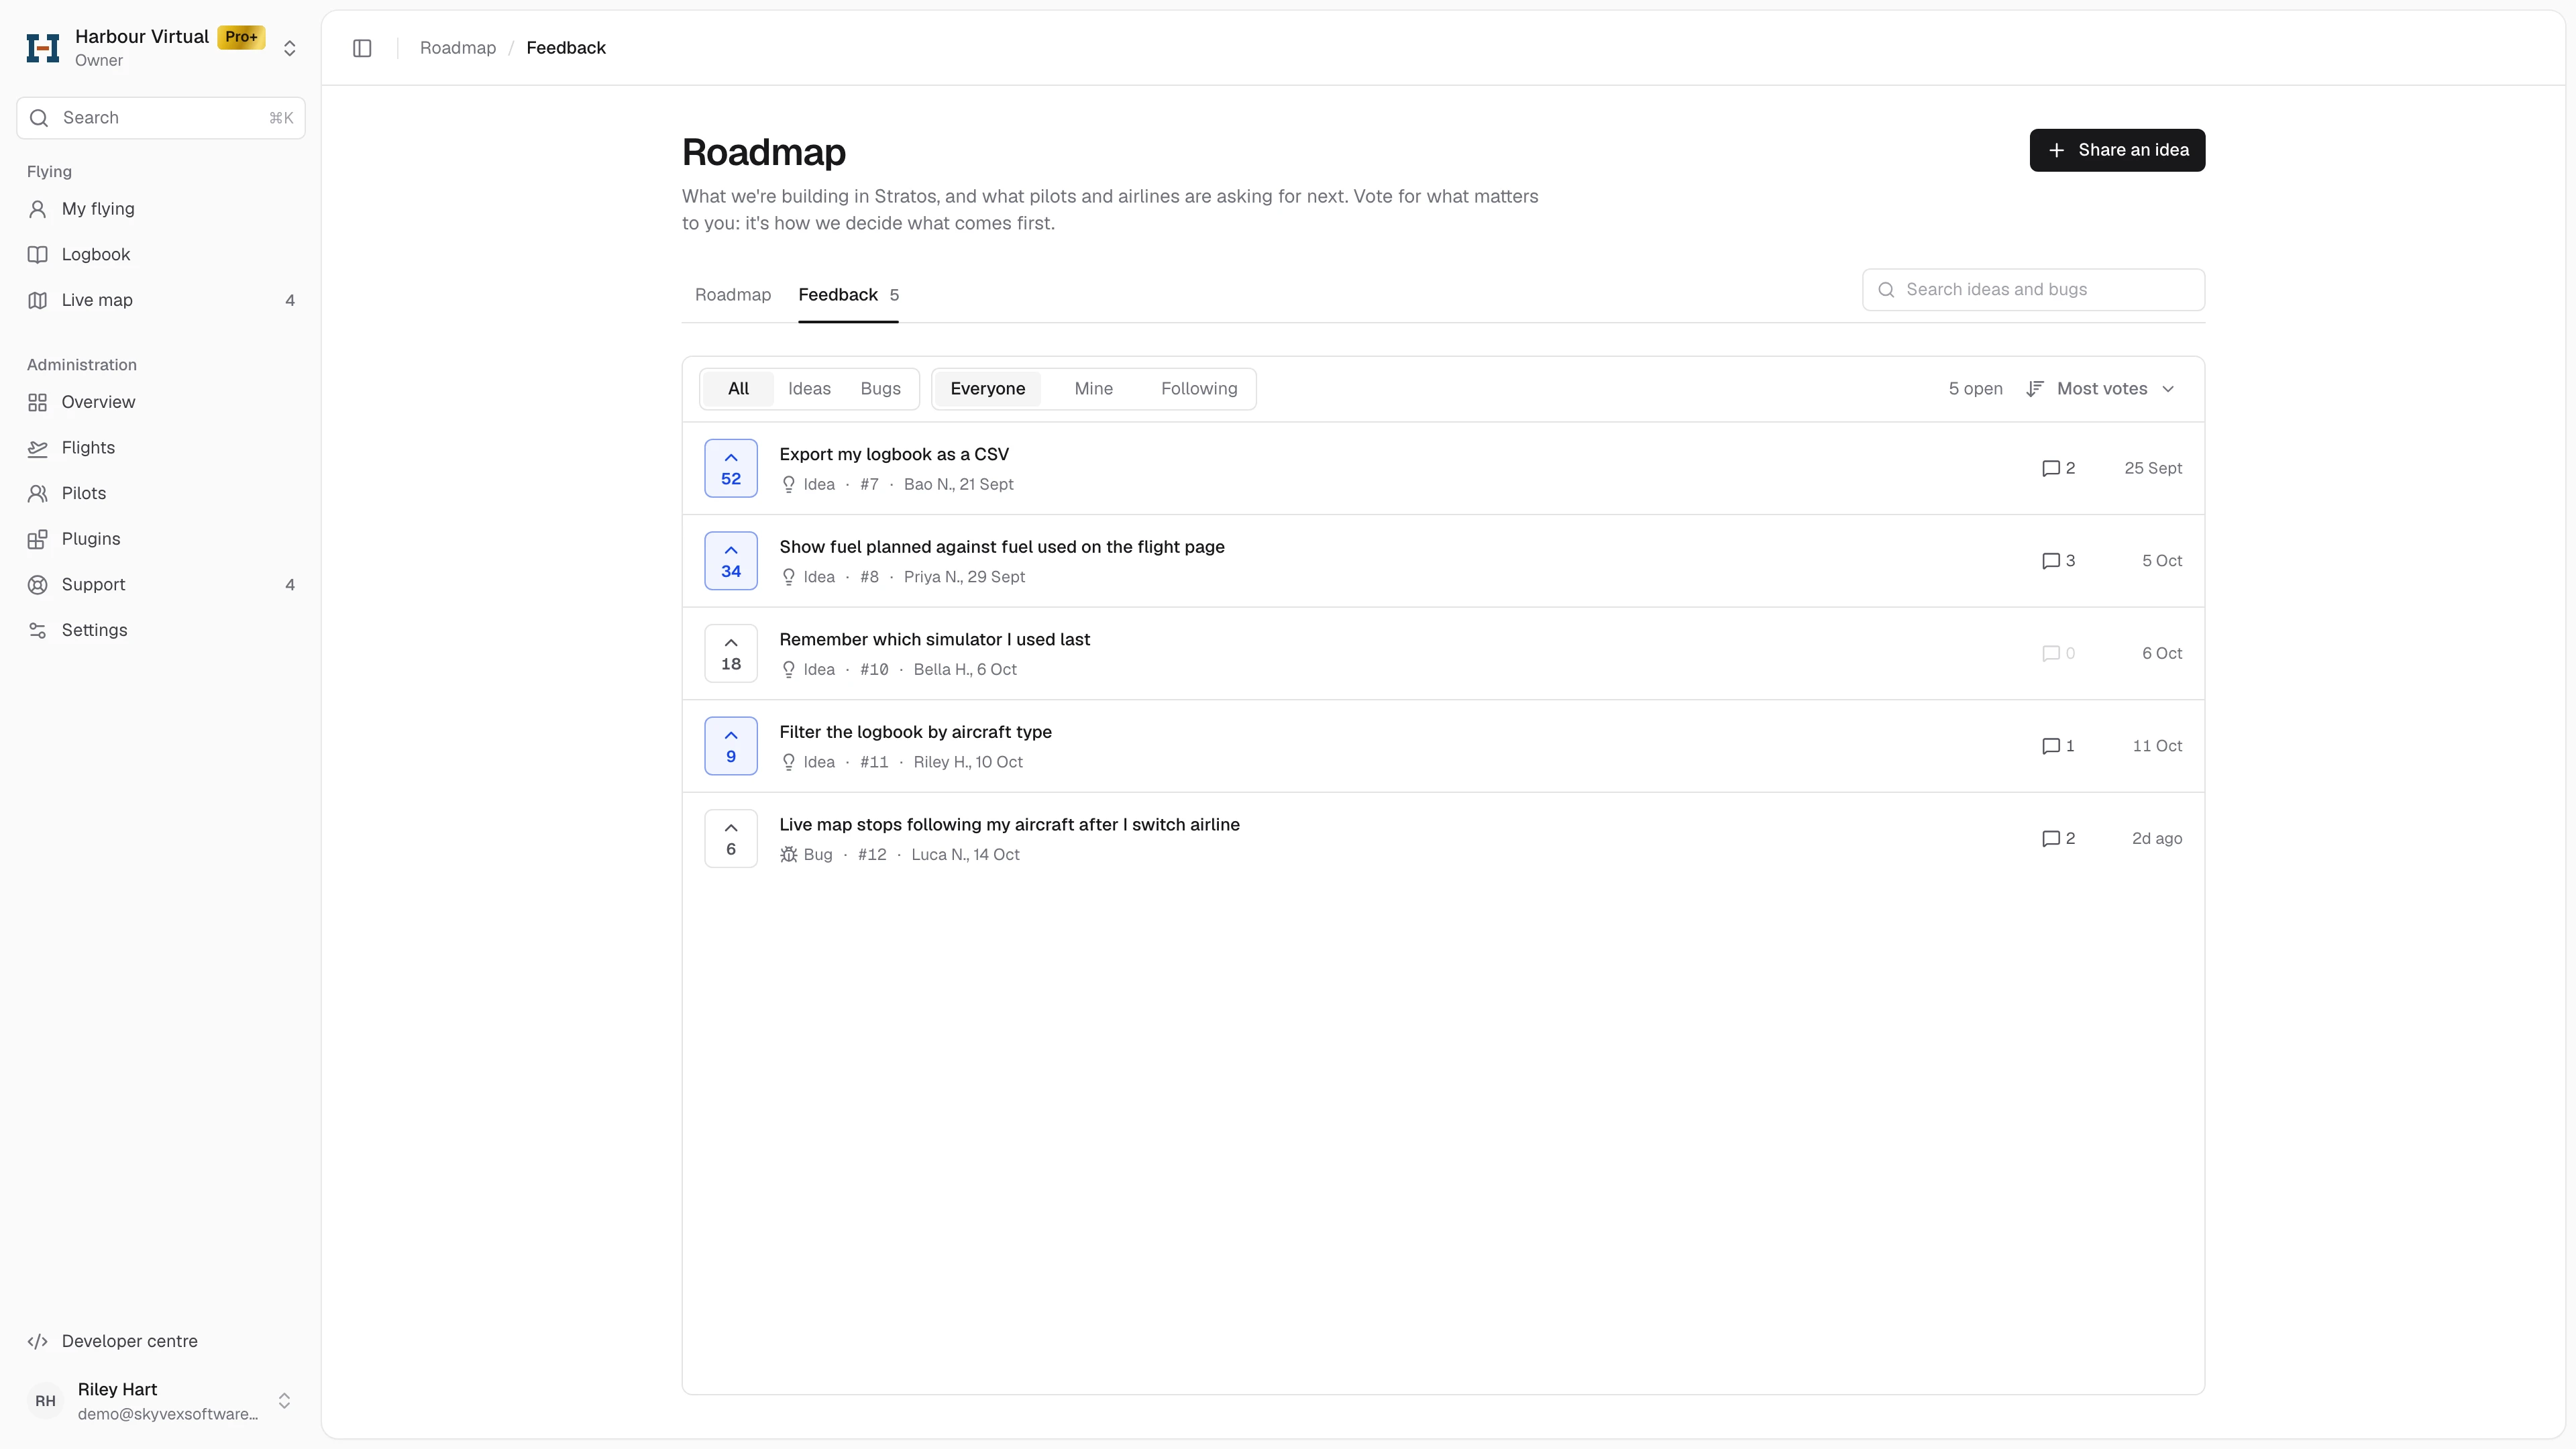Open comments on Export logbook CSV idea
This screenshot has height=1449, width=2576.
tap(2058, 468)
